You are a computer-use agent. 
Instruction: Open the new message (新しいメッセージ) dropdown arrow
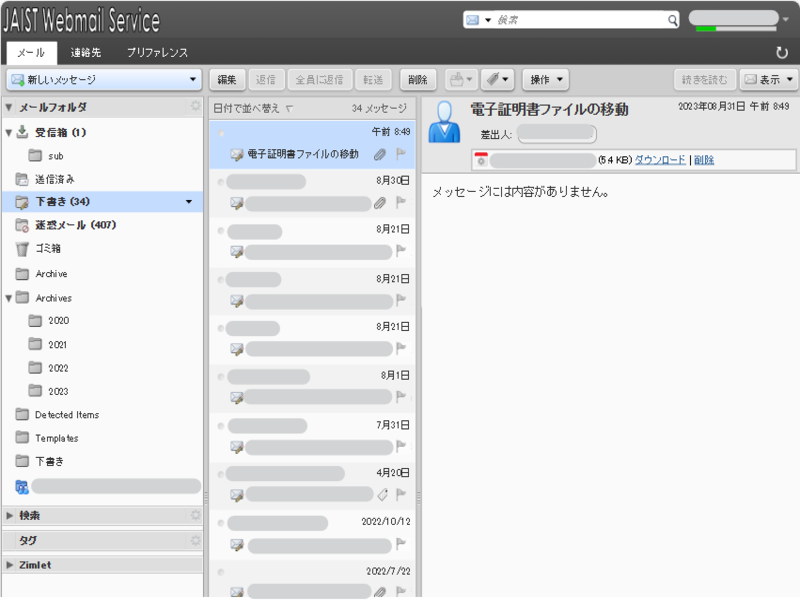[x=194, y=80]
